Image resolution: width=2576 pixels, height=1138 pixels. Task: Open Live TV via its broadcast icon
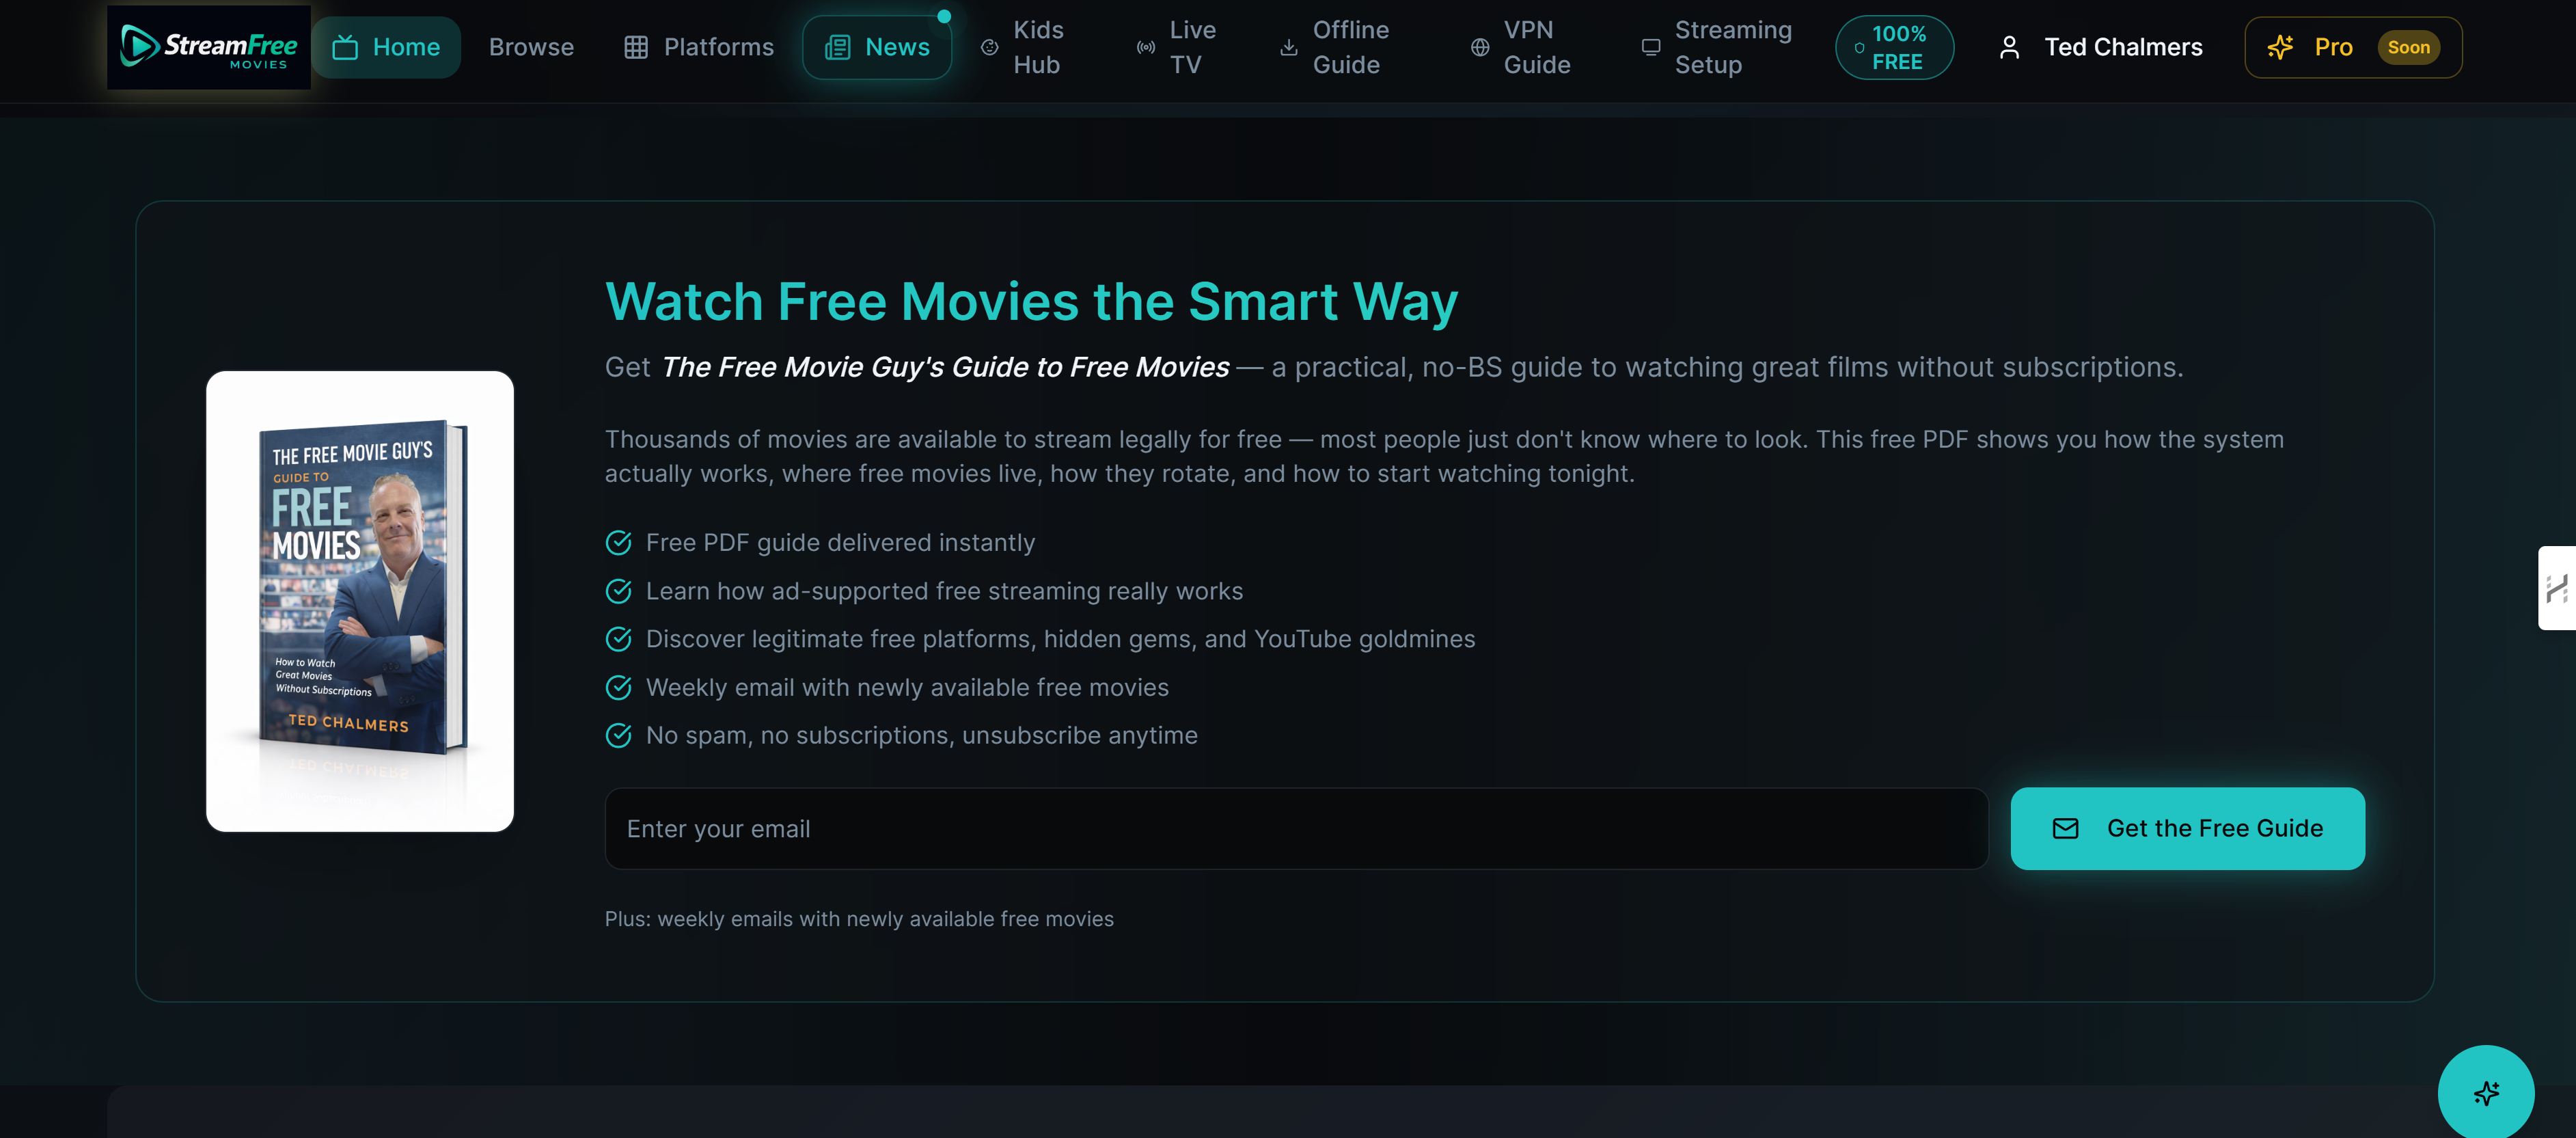click(x=1145, y=46)
